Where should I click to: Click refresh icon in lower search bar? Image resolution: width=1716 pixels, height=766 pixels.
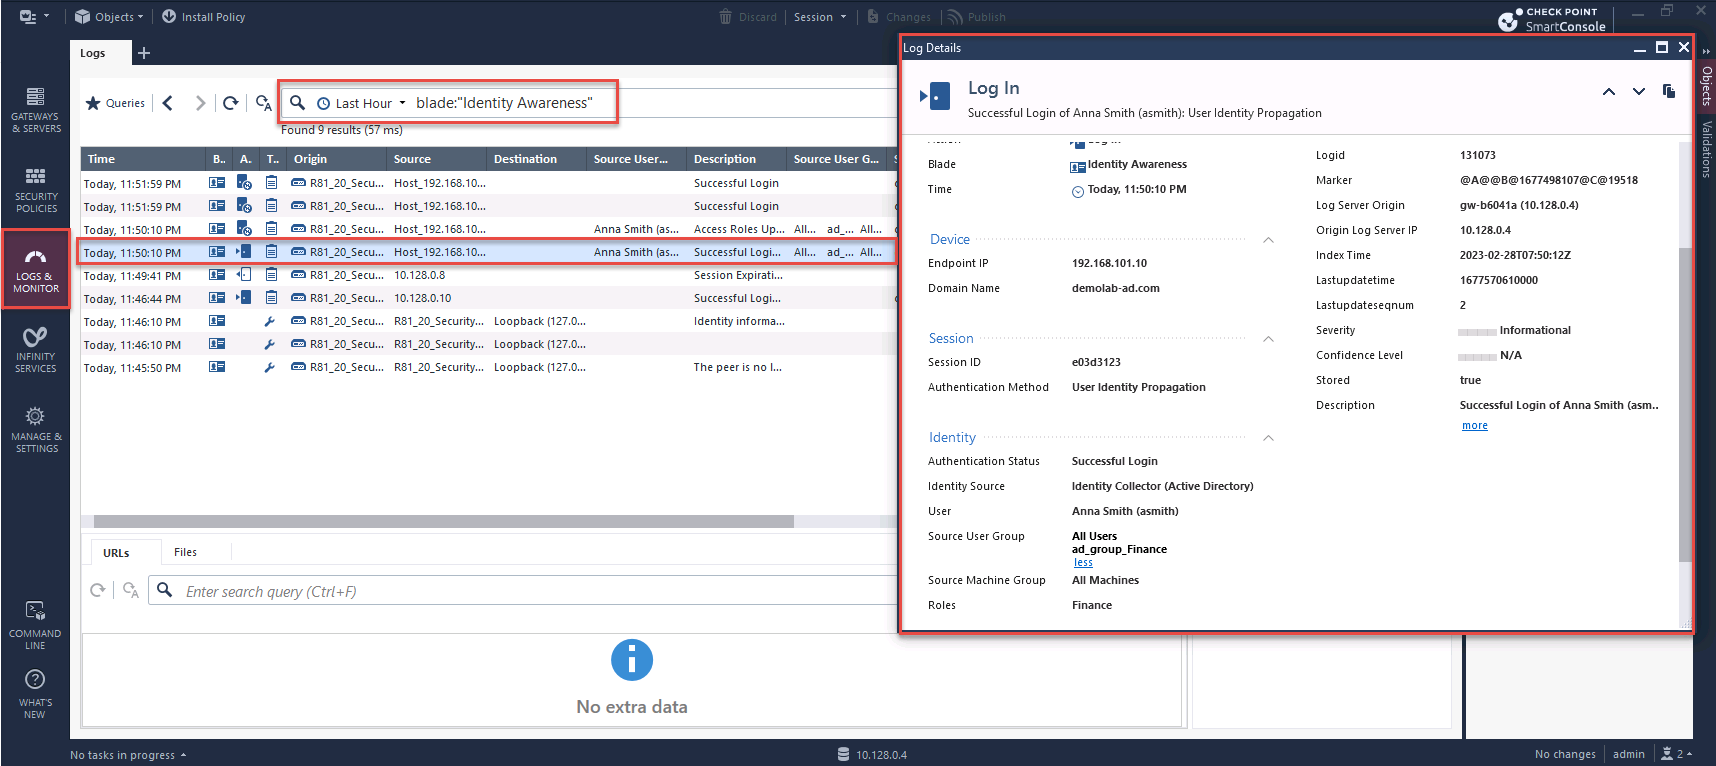tap(98, 590)
